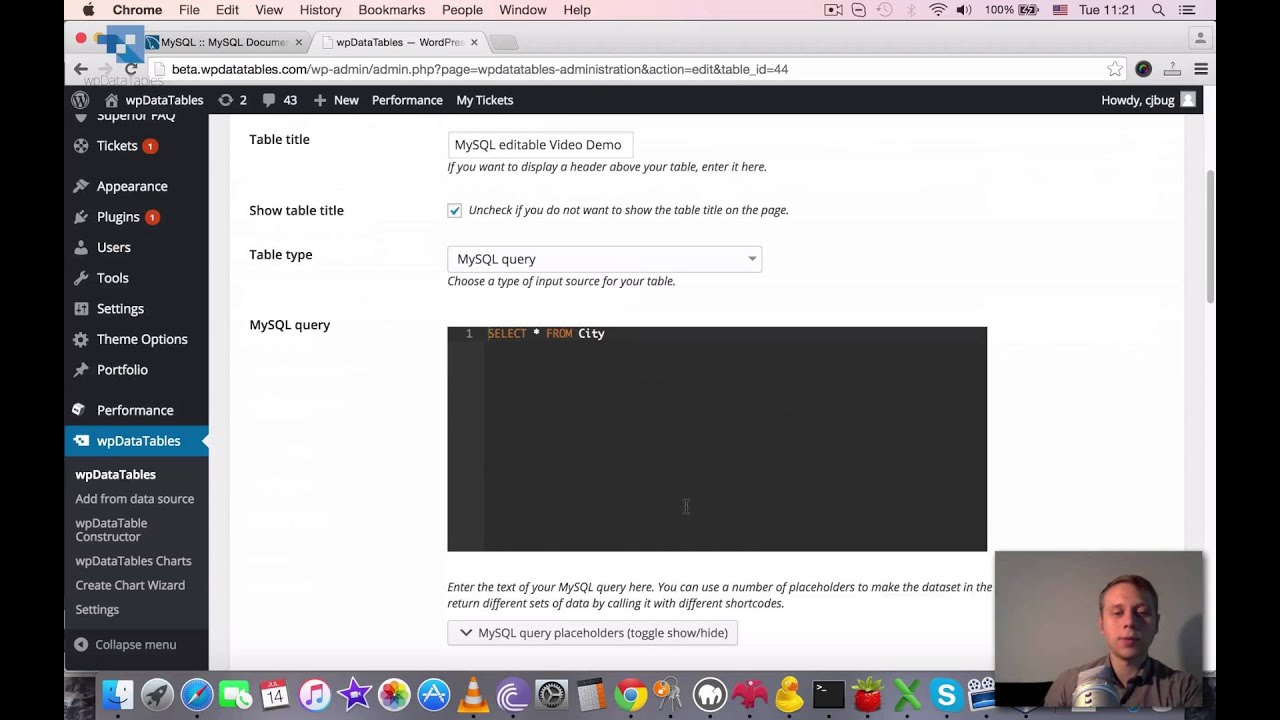
Task: Open wpDataTables Charts submenu link
Action: click(x=133, y=561)
